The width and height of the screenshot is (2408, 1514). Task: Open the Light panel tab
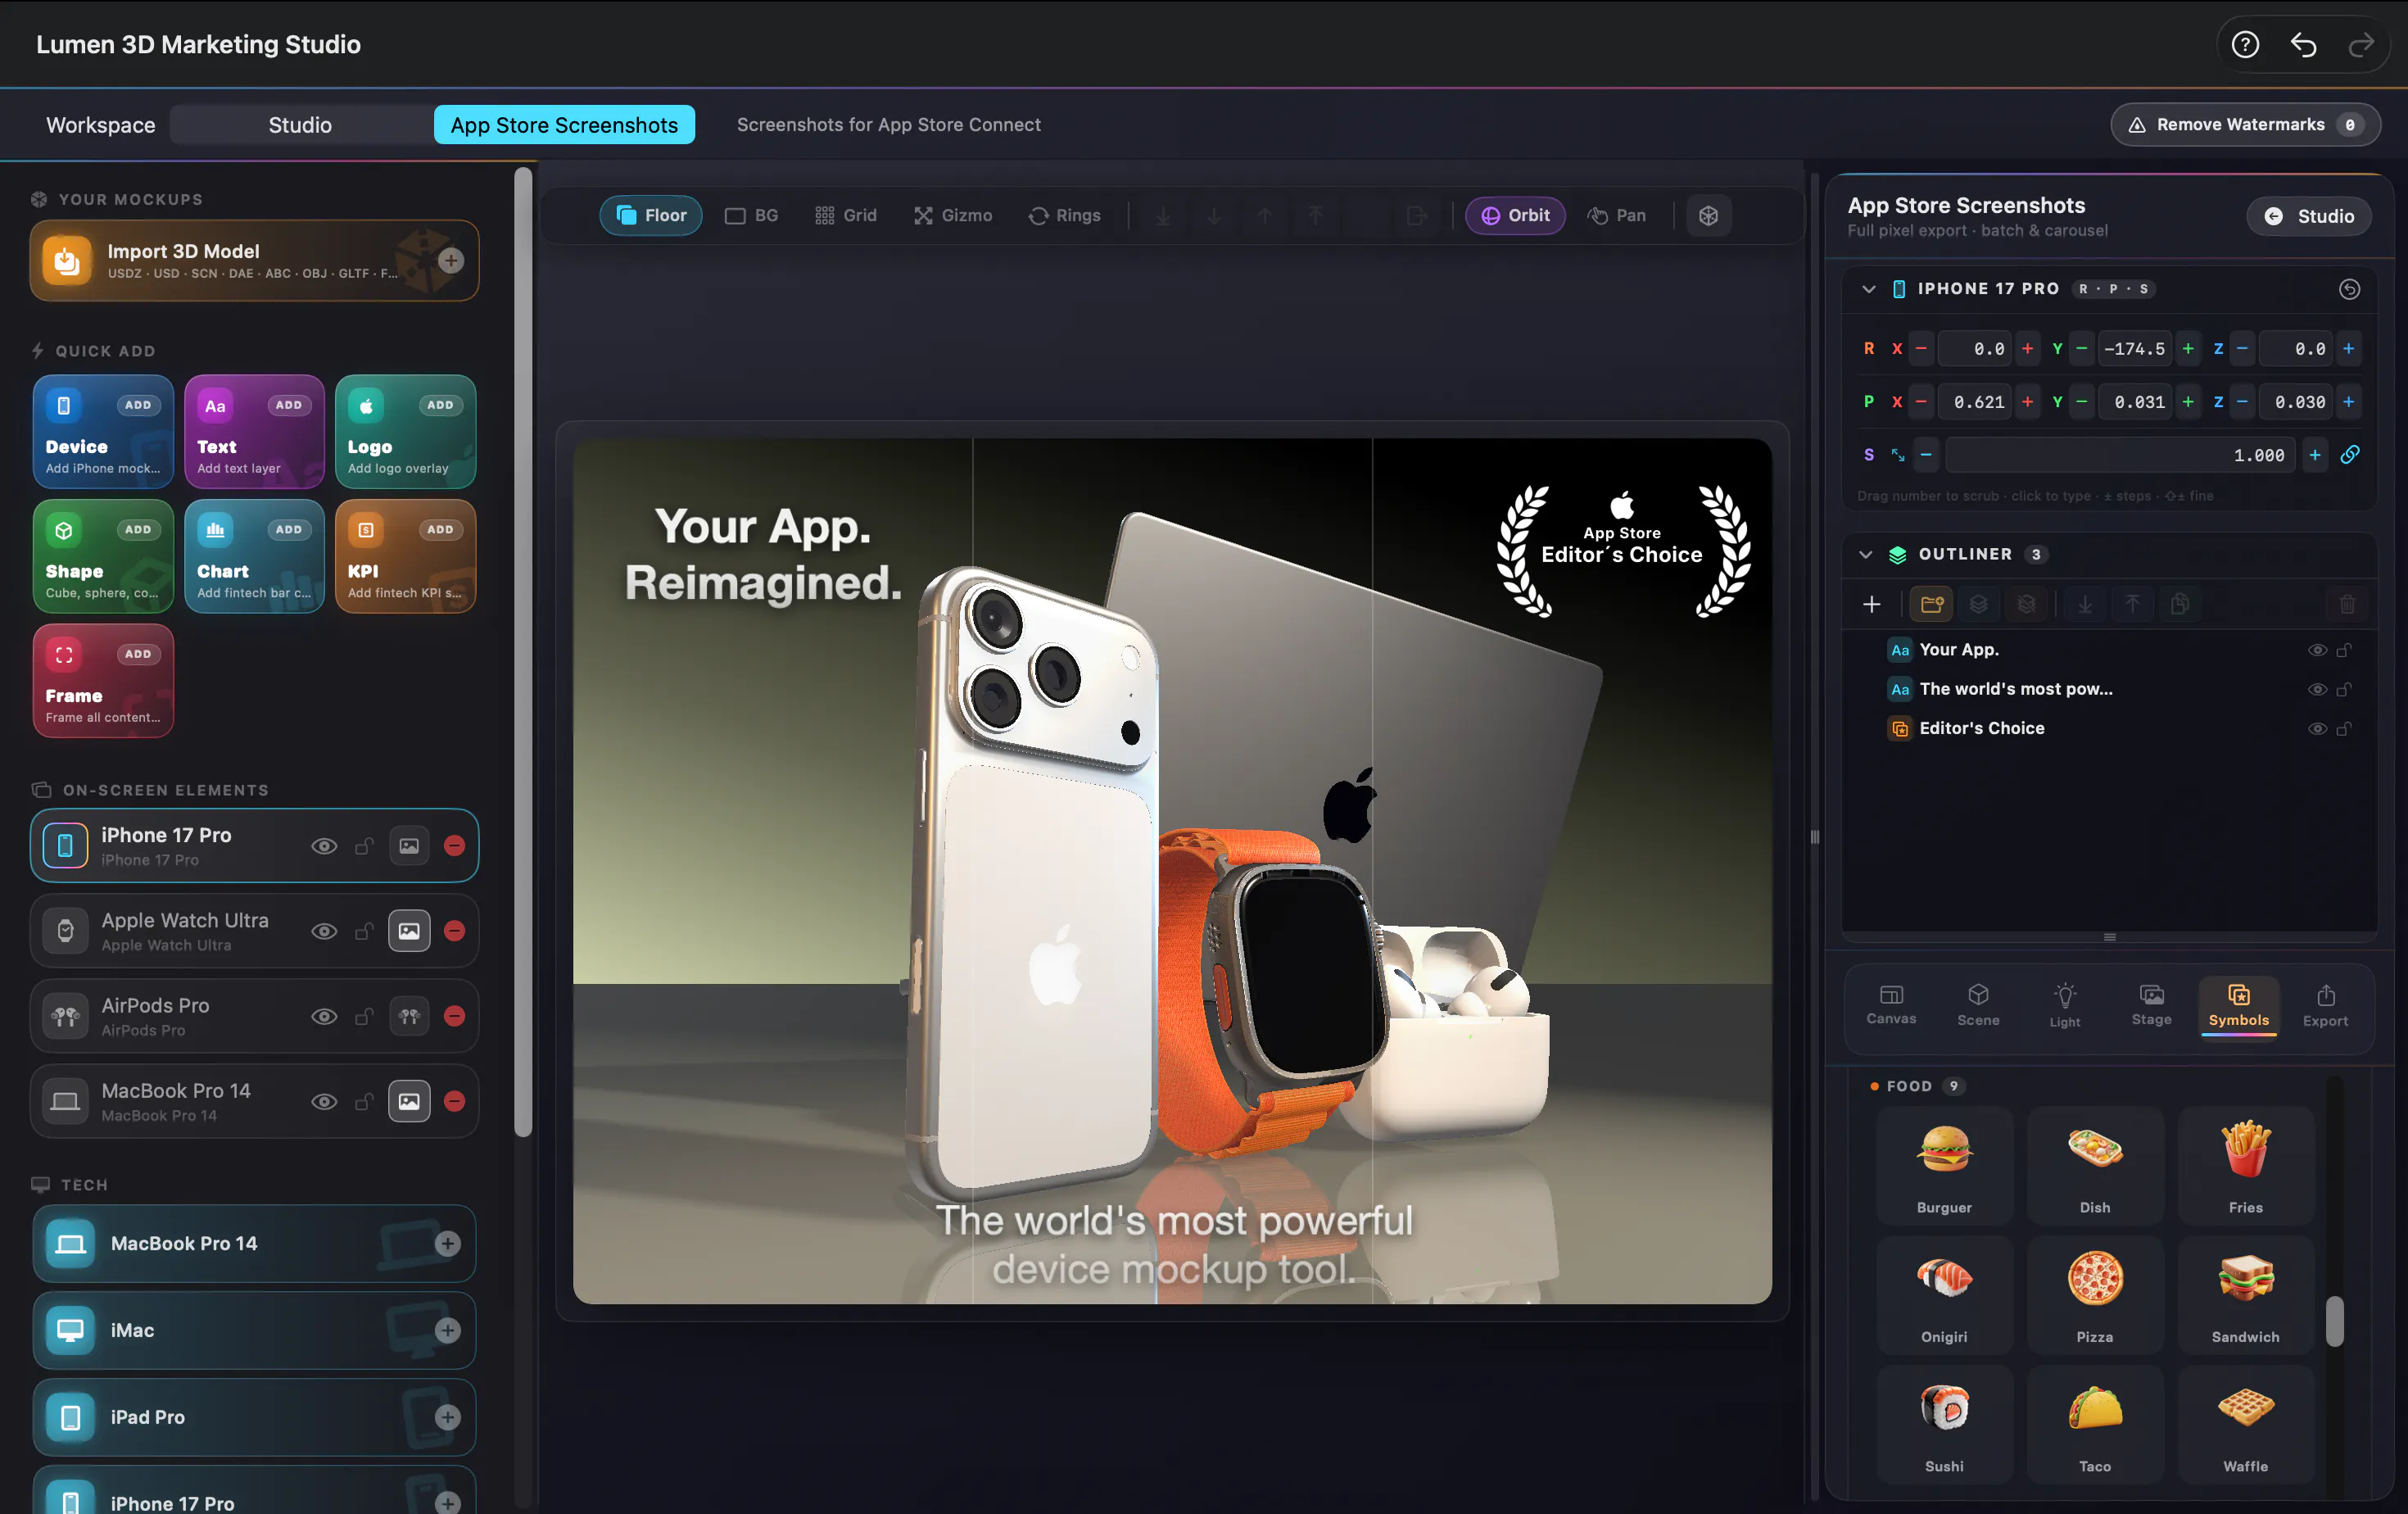(x=2065, y=1005)
